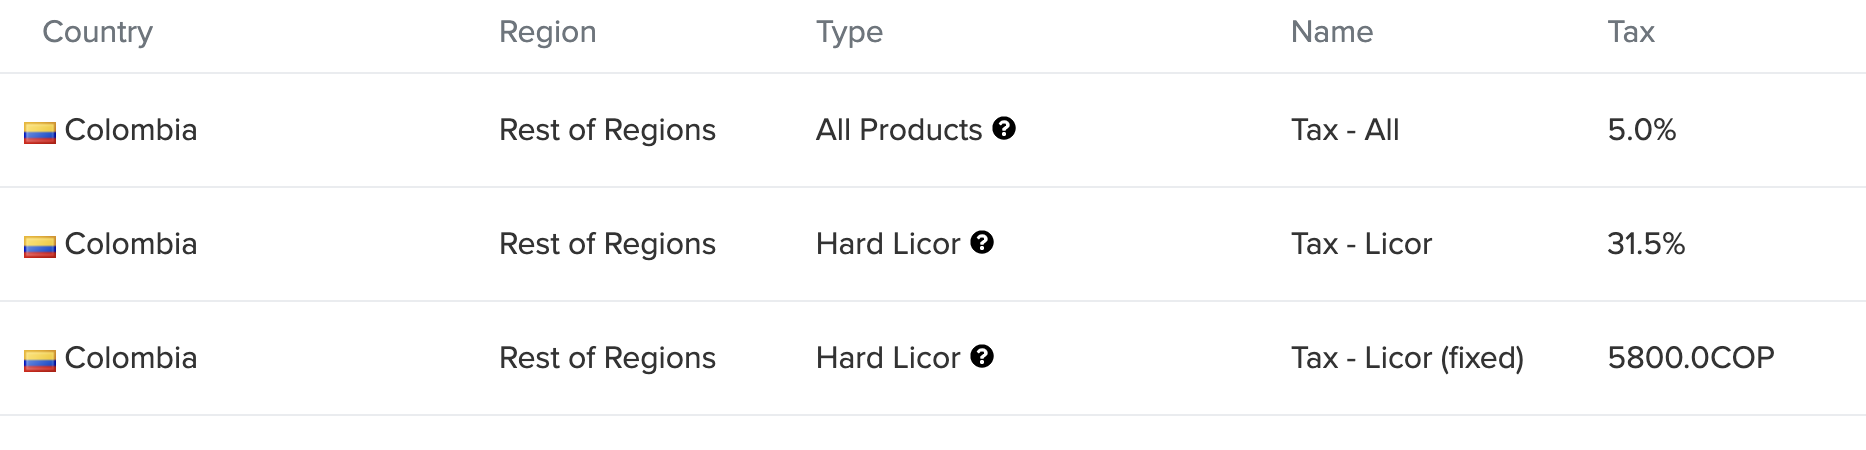Select the Tax - Licor name at 31.5%
1866x450 pixels.
click(1361, 244)
